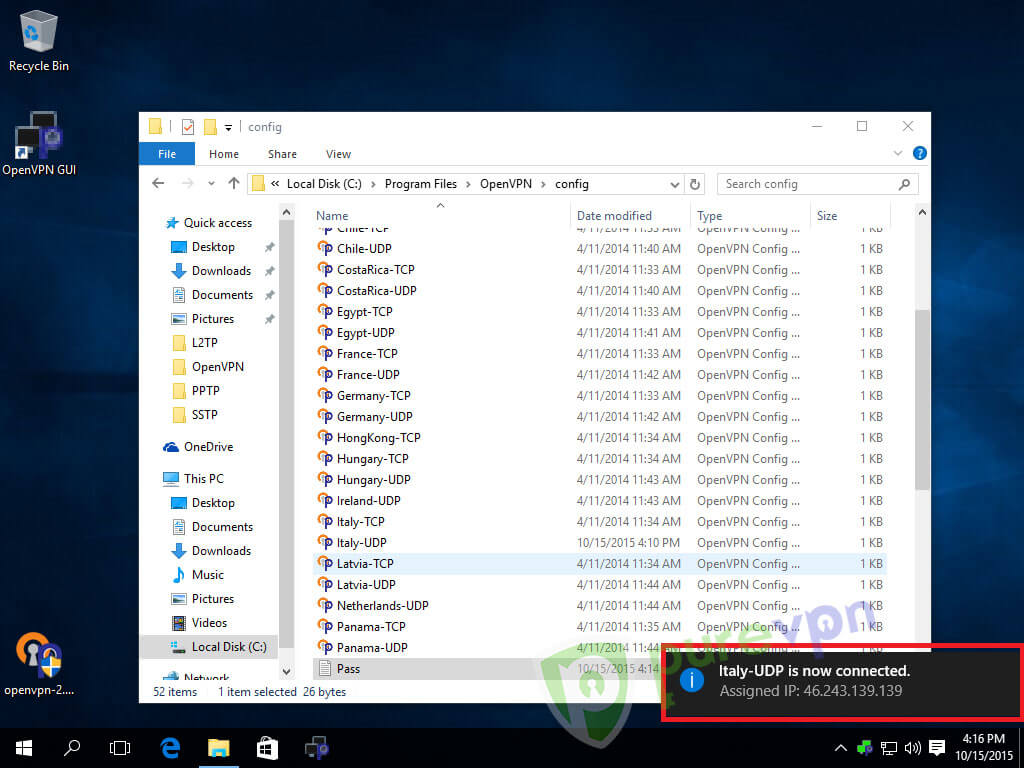Select Local Disk (C:) in navigation pane
This screenshot has width=1024, height=768.
pyautogui.click(x=229, y=647)
